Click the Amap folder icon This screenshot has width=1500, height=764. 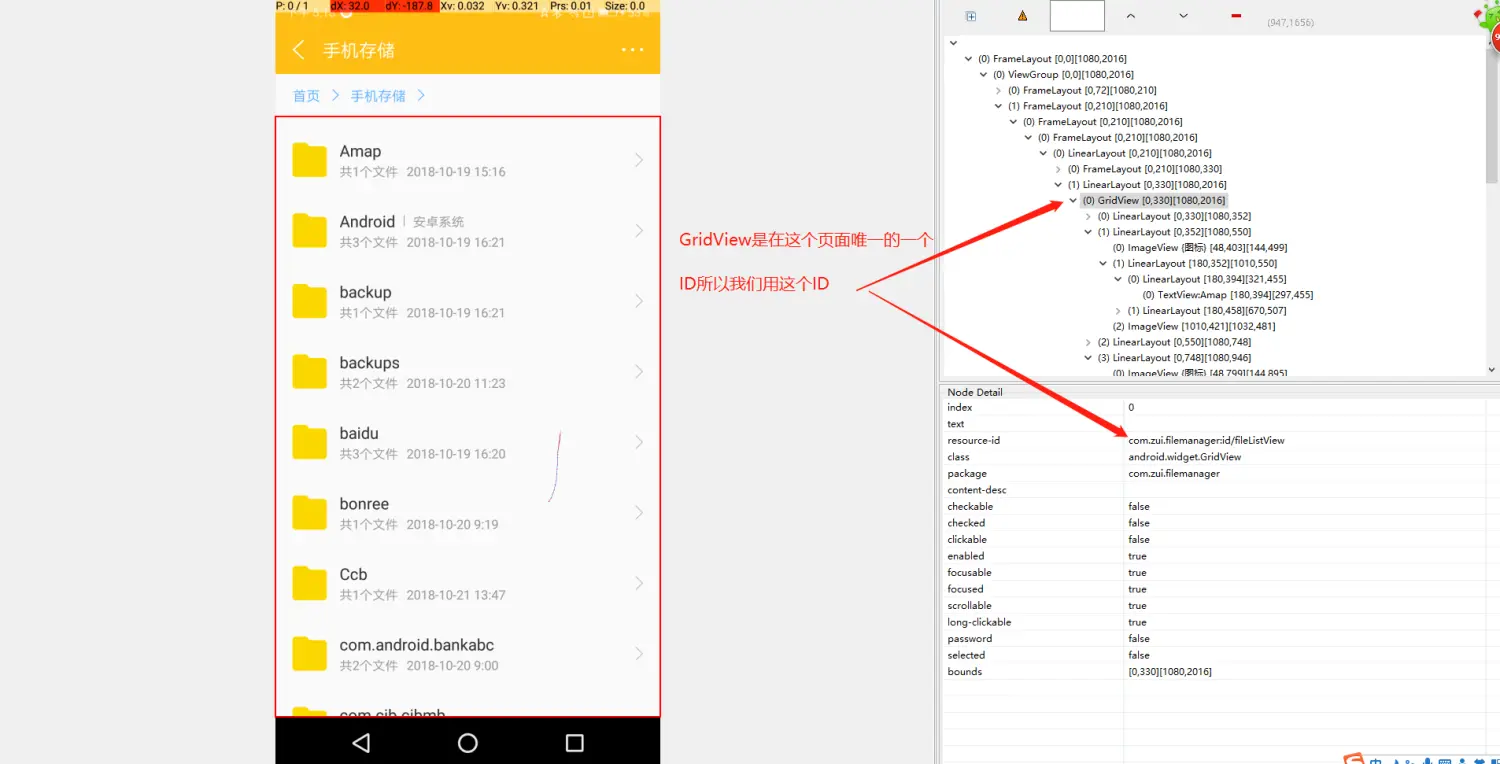pyautogui.click(x=310, y=160)
